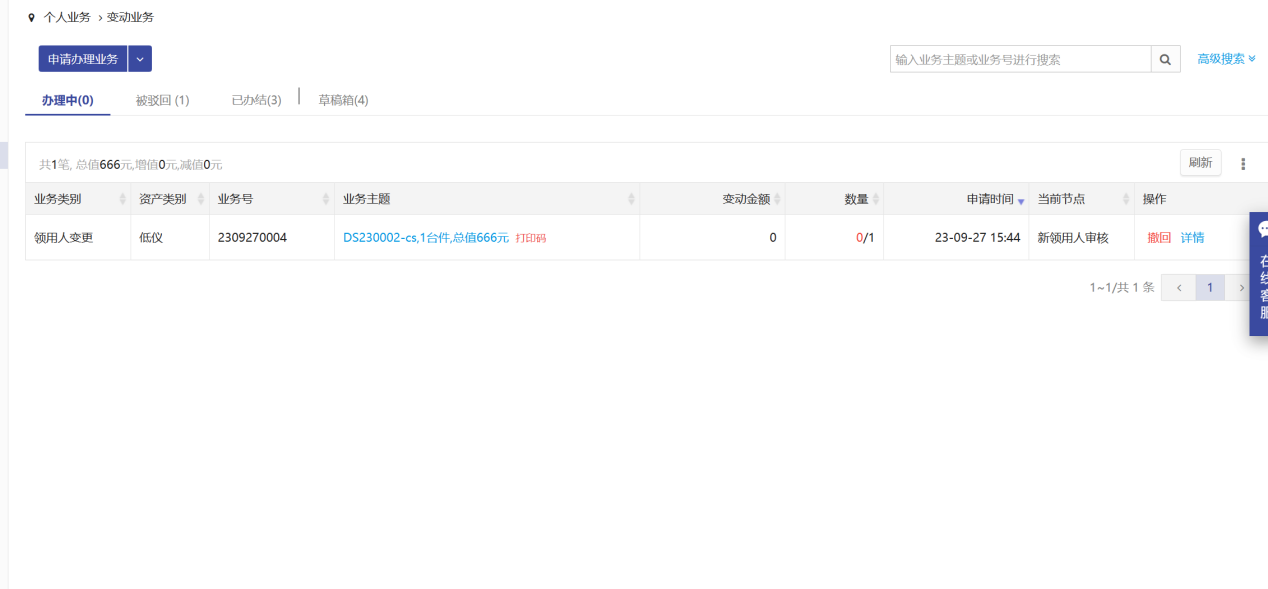Click the 申请办理业务 button

83,59
